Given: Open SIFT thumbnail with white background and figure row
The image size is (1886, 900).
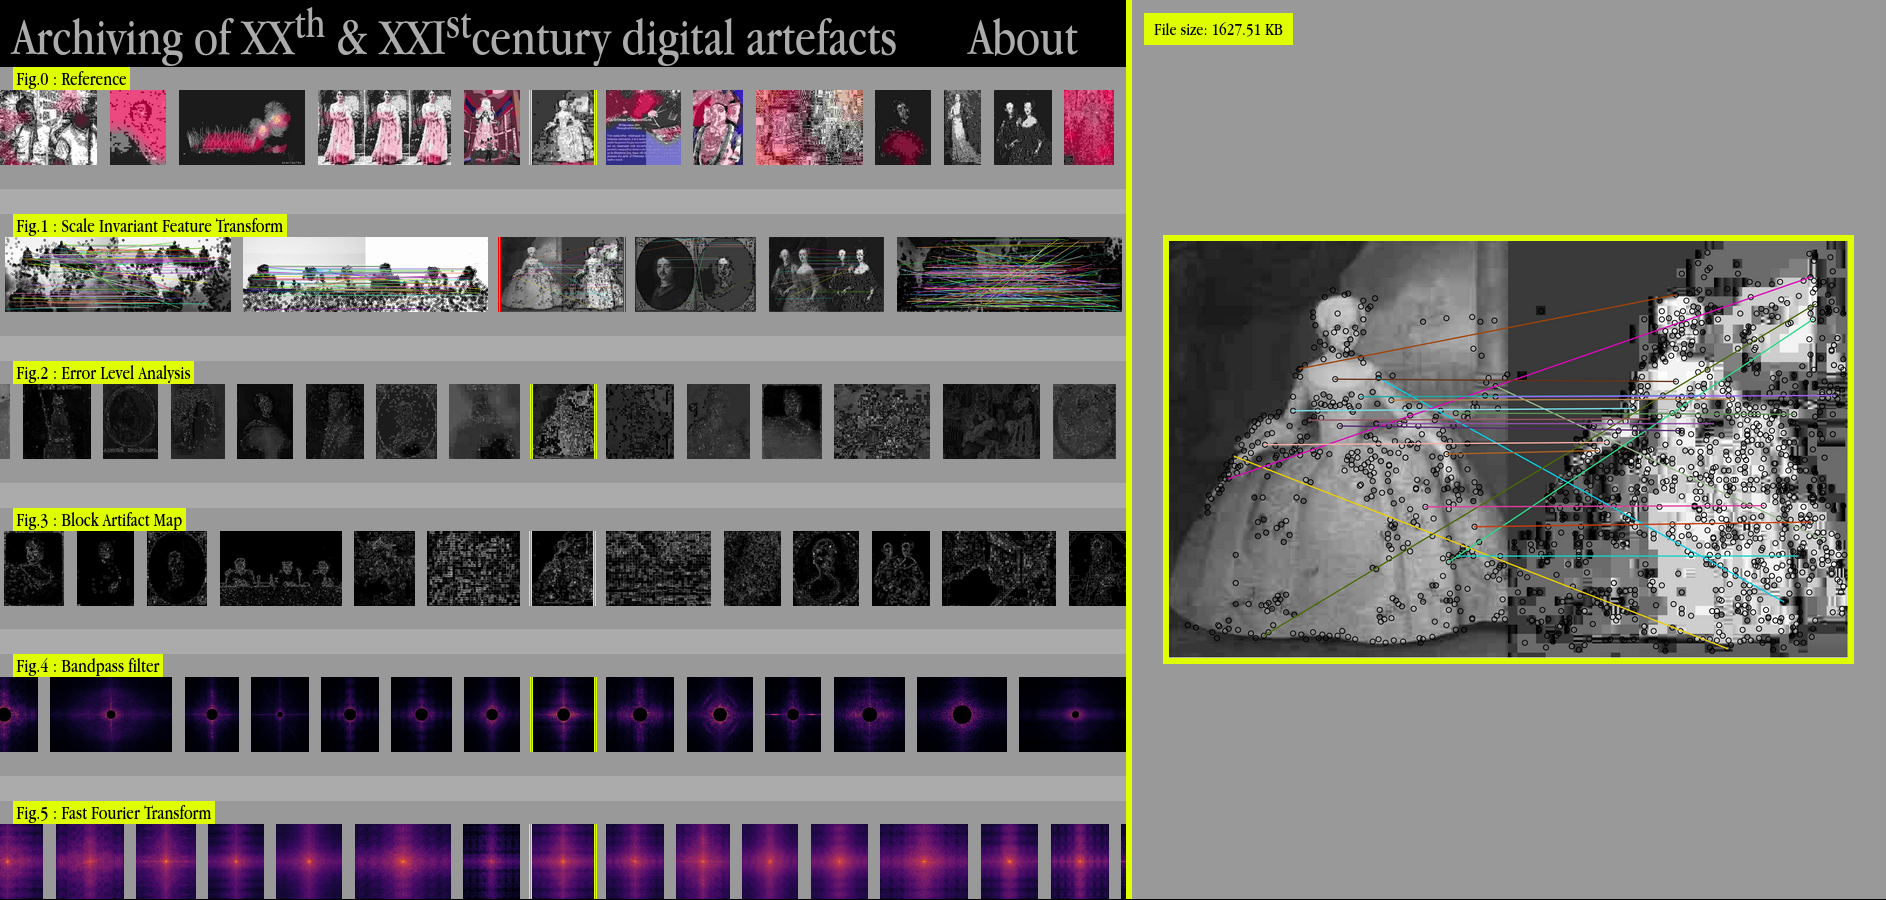Looking at the screenshot, I should [365, 274].
